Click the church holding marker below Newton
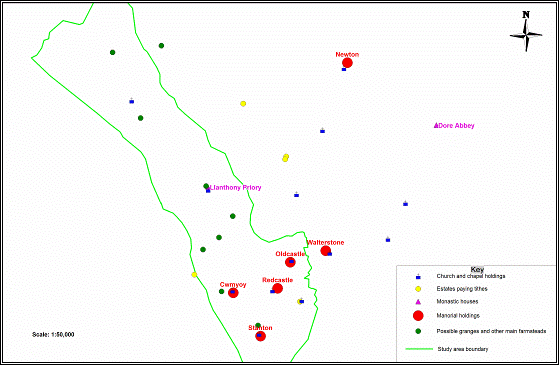Viewport: 559px width, 365px height. coord(344,69)
